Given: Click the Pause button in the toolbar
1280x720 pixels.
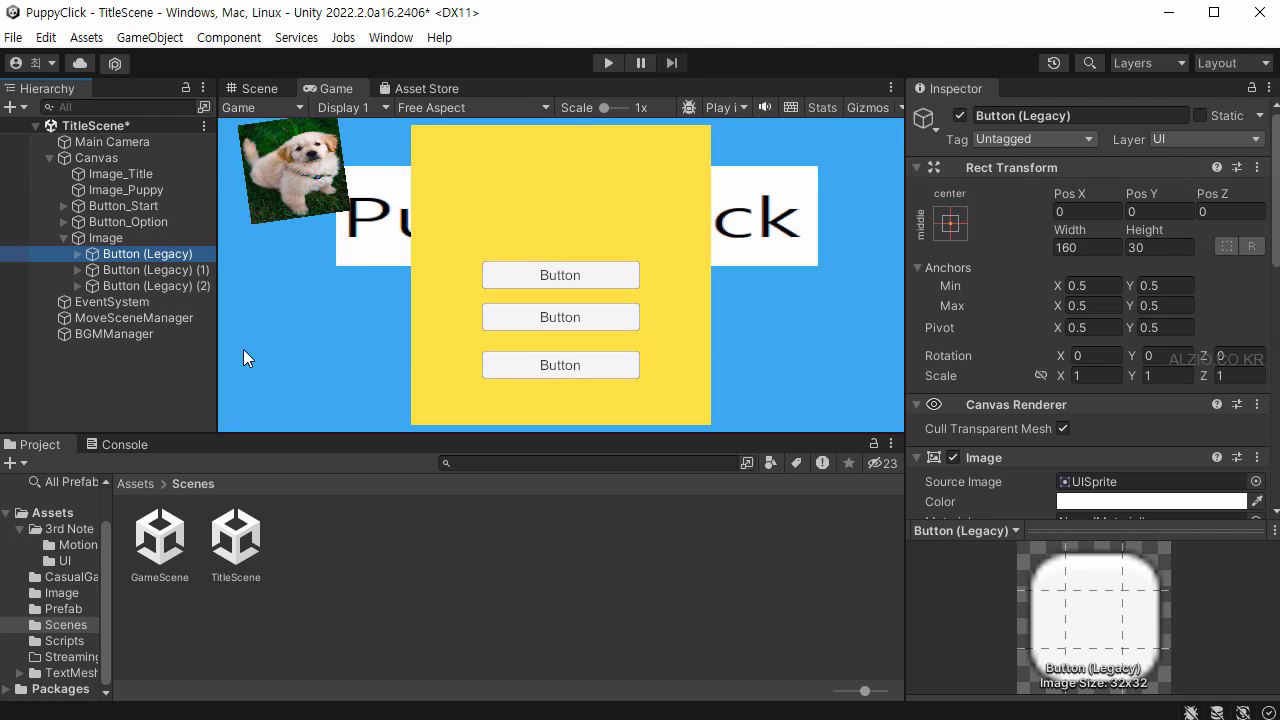Looking at the screenshot, I should click(x=641, y=63).
